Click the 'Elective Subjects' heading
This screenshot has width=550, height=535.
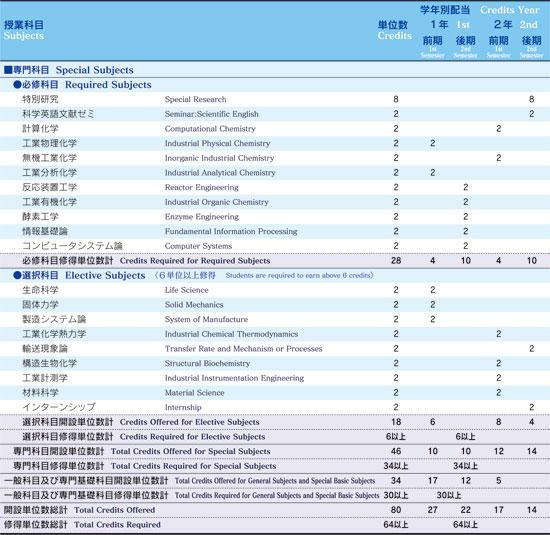[105, 276]
